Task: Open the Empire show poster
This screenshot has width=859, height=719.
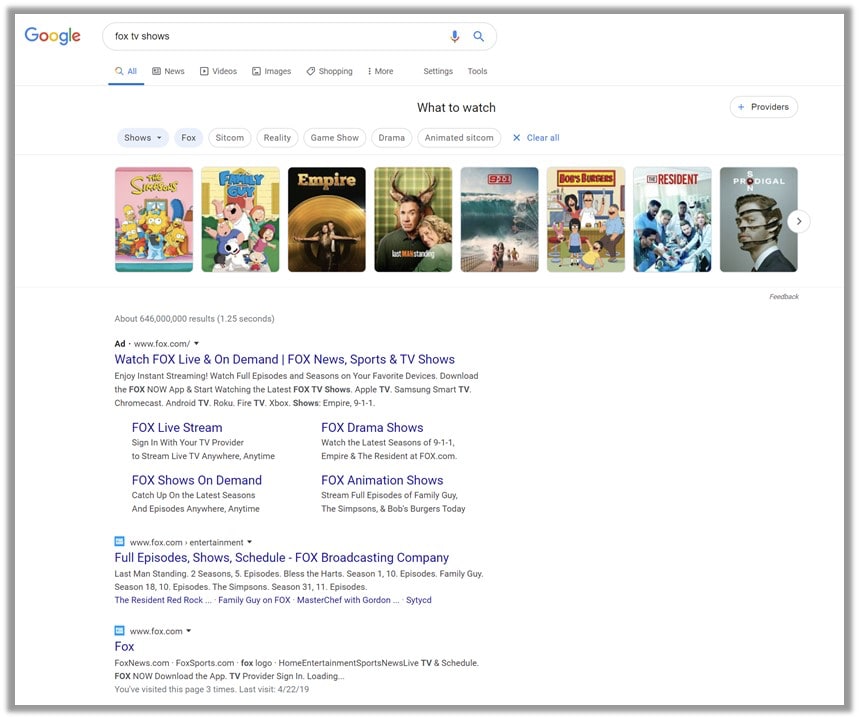Action: coord(327,219)
